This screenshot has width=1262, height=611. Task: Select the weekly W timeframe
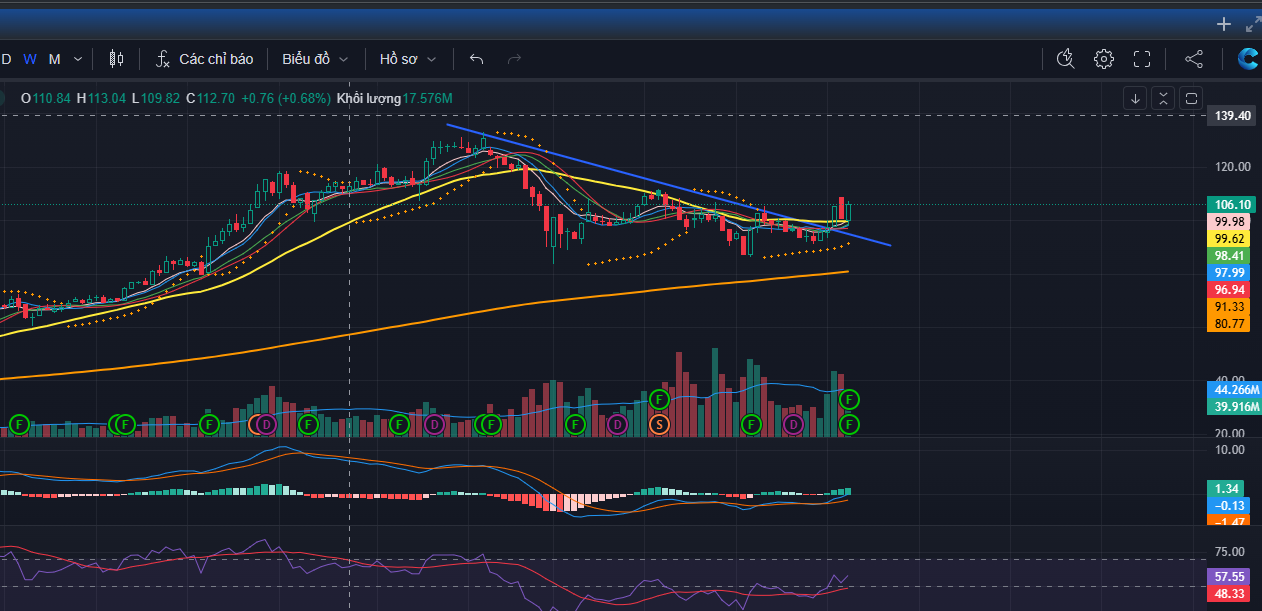(30, 59)
